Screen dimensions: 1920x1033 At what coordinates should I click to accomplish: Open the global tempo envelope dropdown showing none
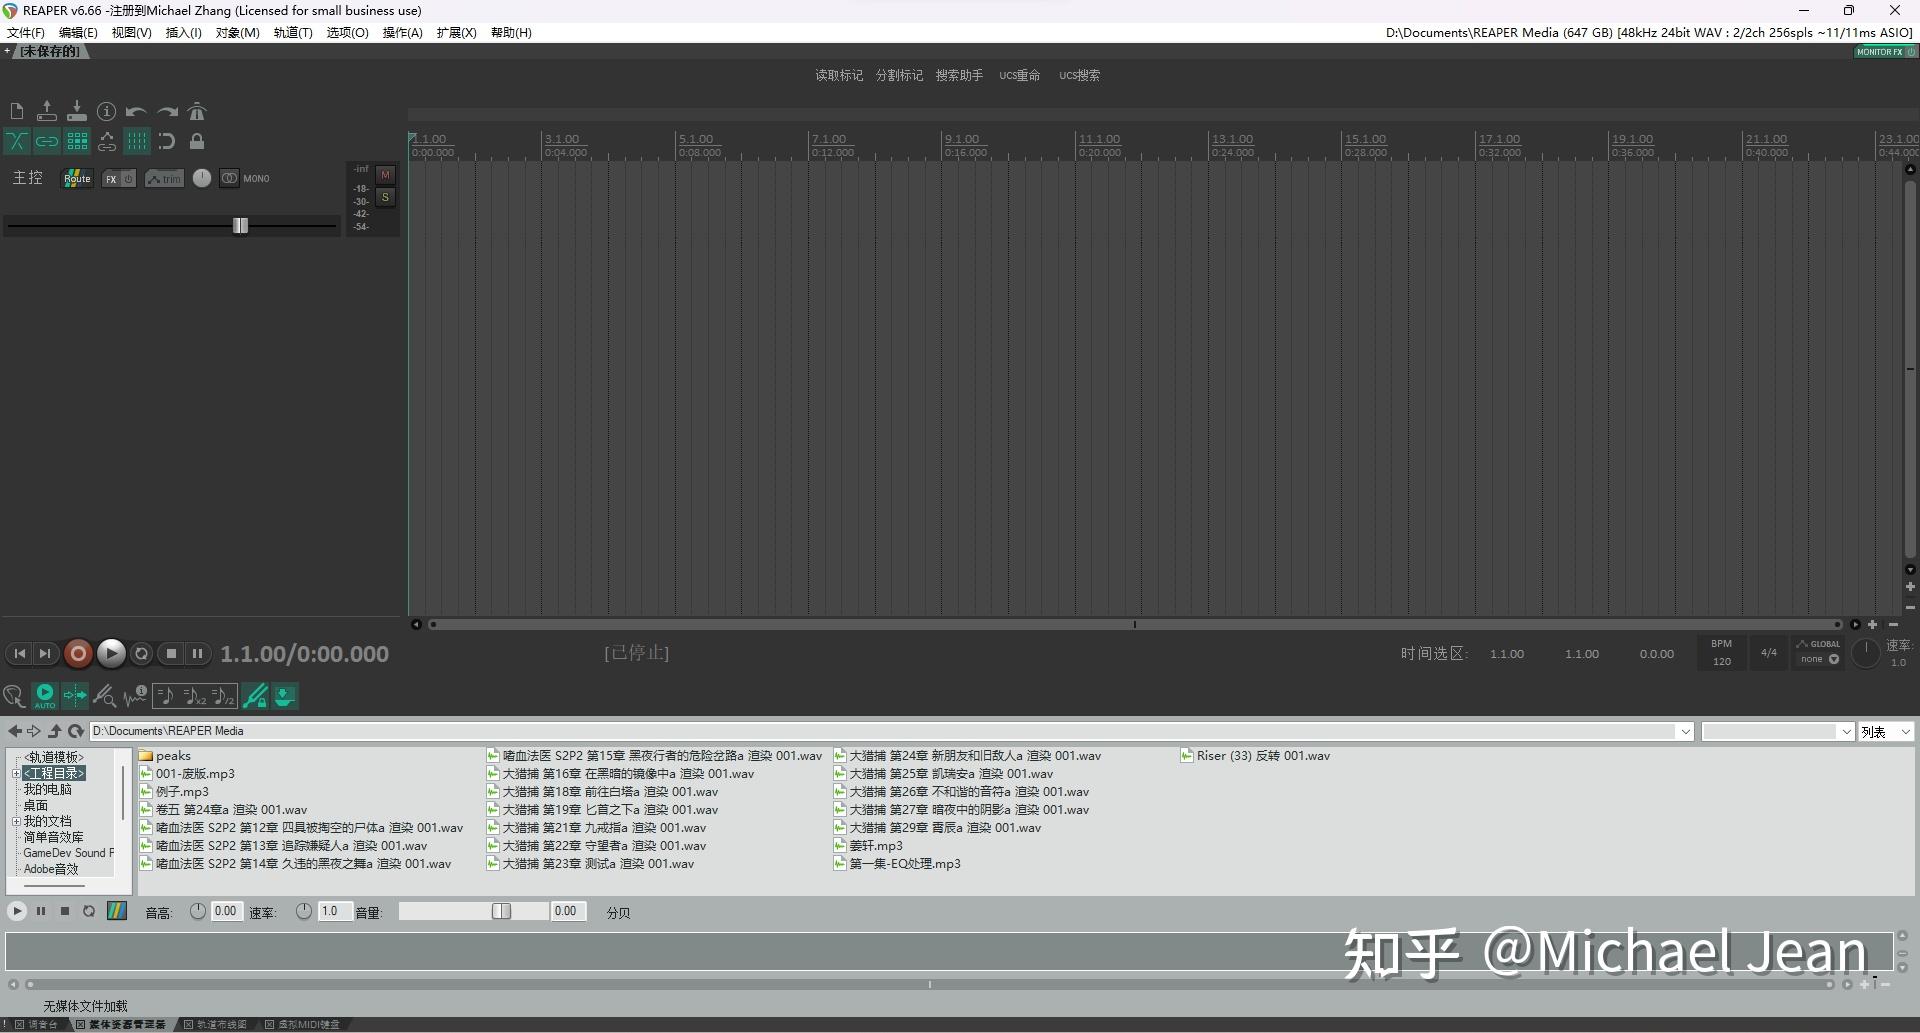tap(1819, 659)
